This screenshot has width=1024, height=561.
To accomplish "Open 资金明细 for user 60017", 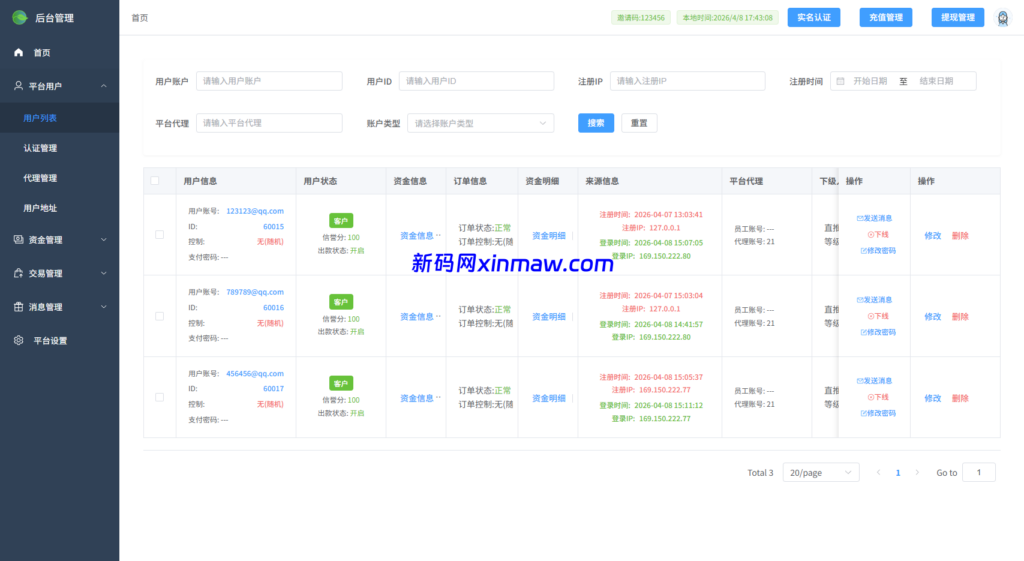I will 549,398.
